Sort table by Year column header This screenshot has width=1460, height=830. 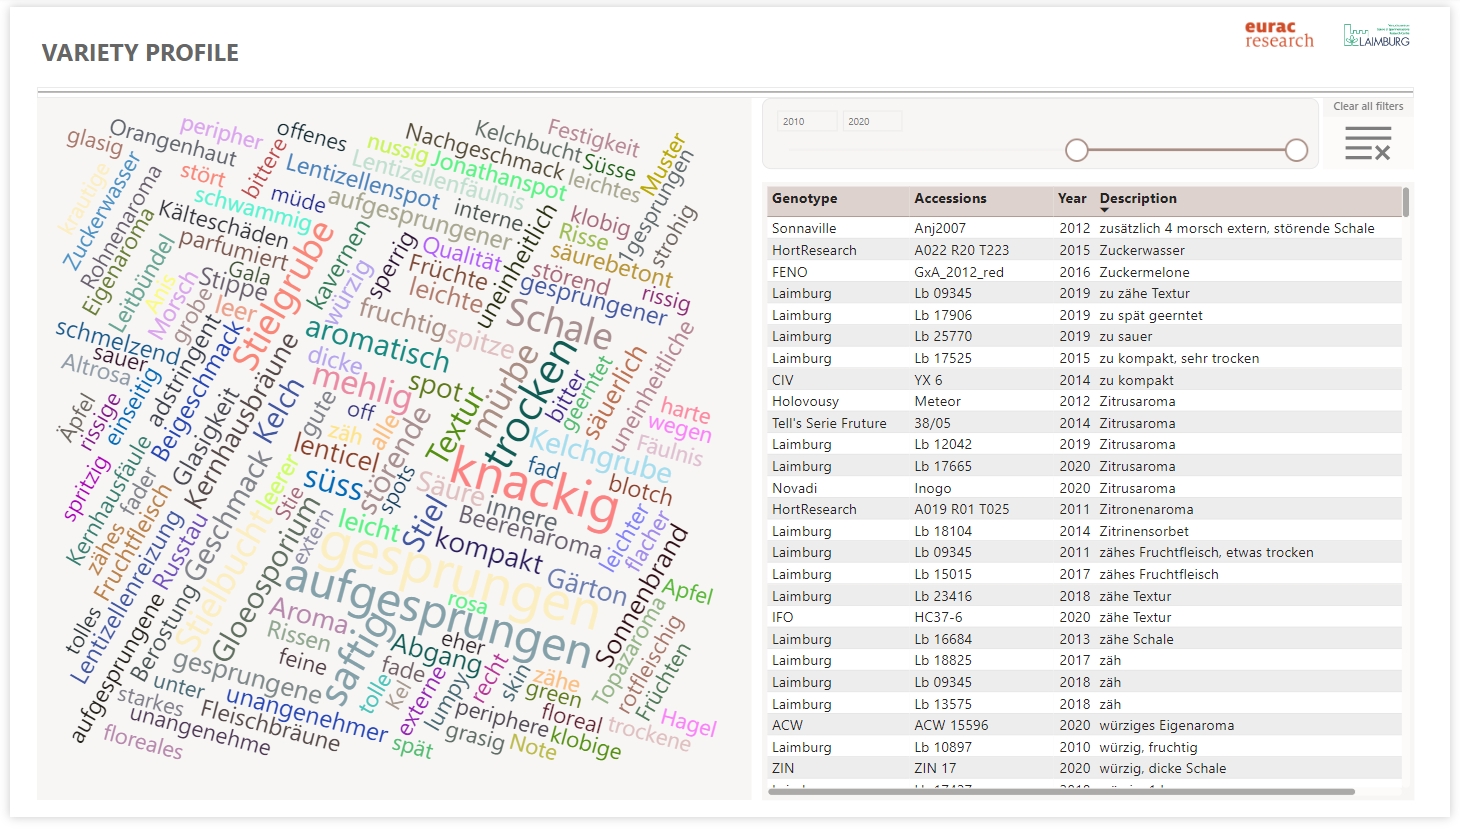[x=1072, y=198]
